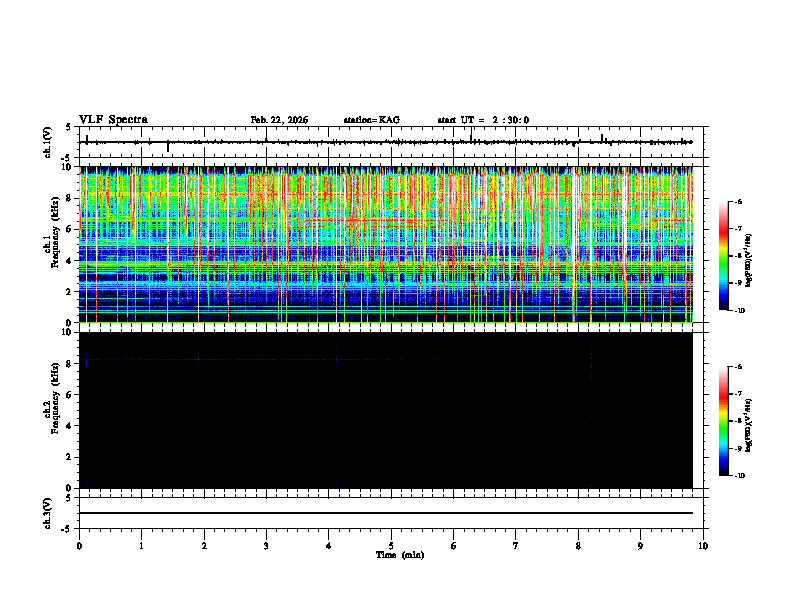Screen dimensions: 792x612
Task: Click time-axis tick label "5" at bottom
Action: [x=391, y=546]
